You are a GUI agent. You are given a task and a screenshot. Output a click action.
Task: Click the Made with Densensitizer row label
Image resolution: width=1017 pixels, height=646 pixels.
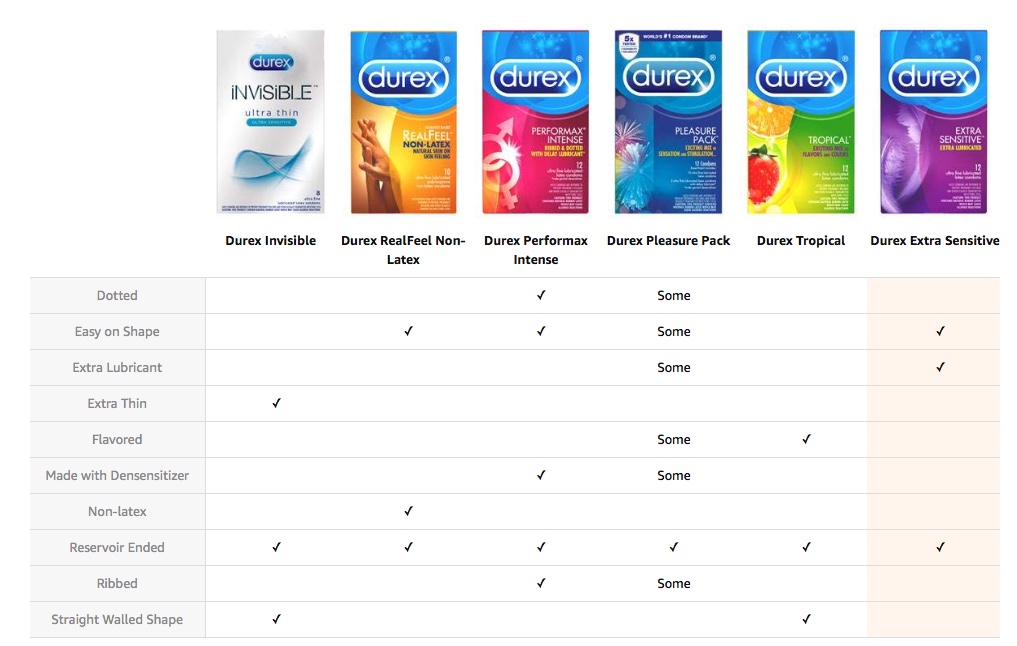click(x=117, y=475)
